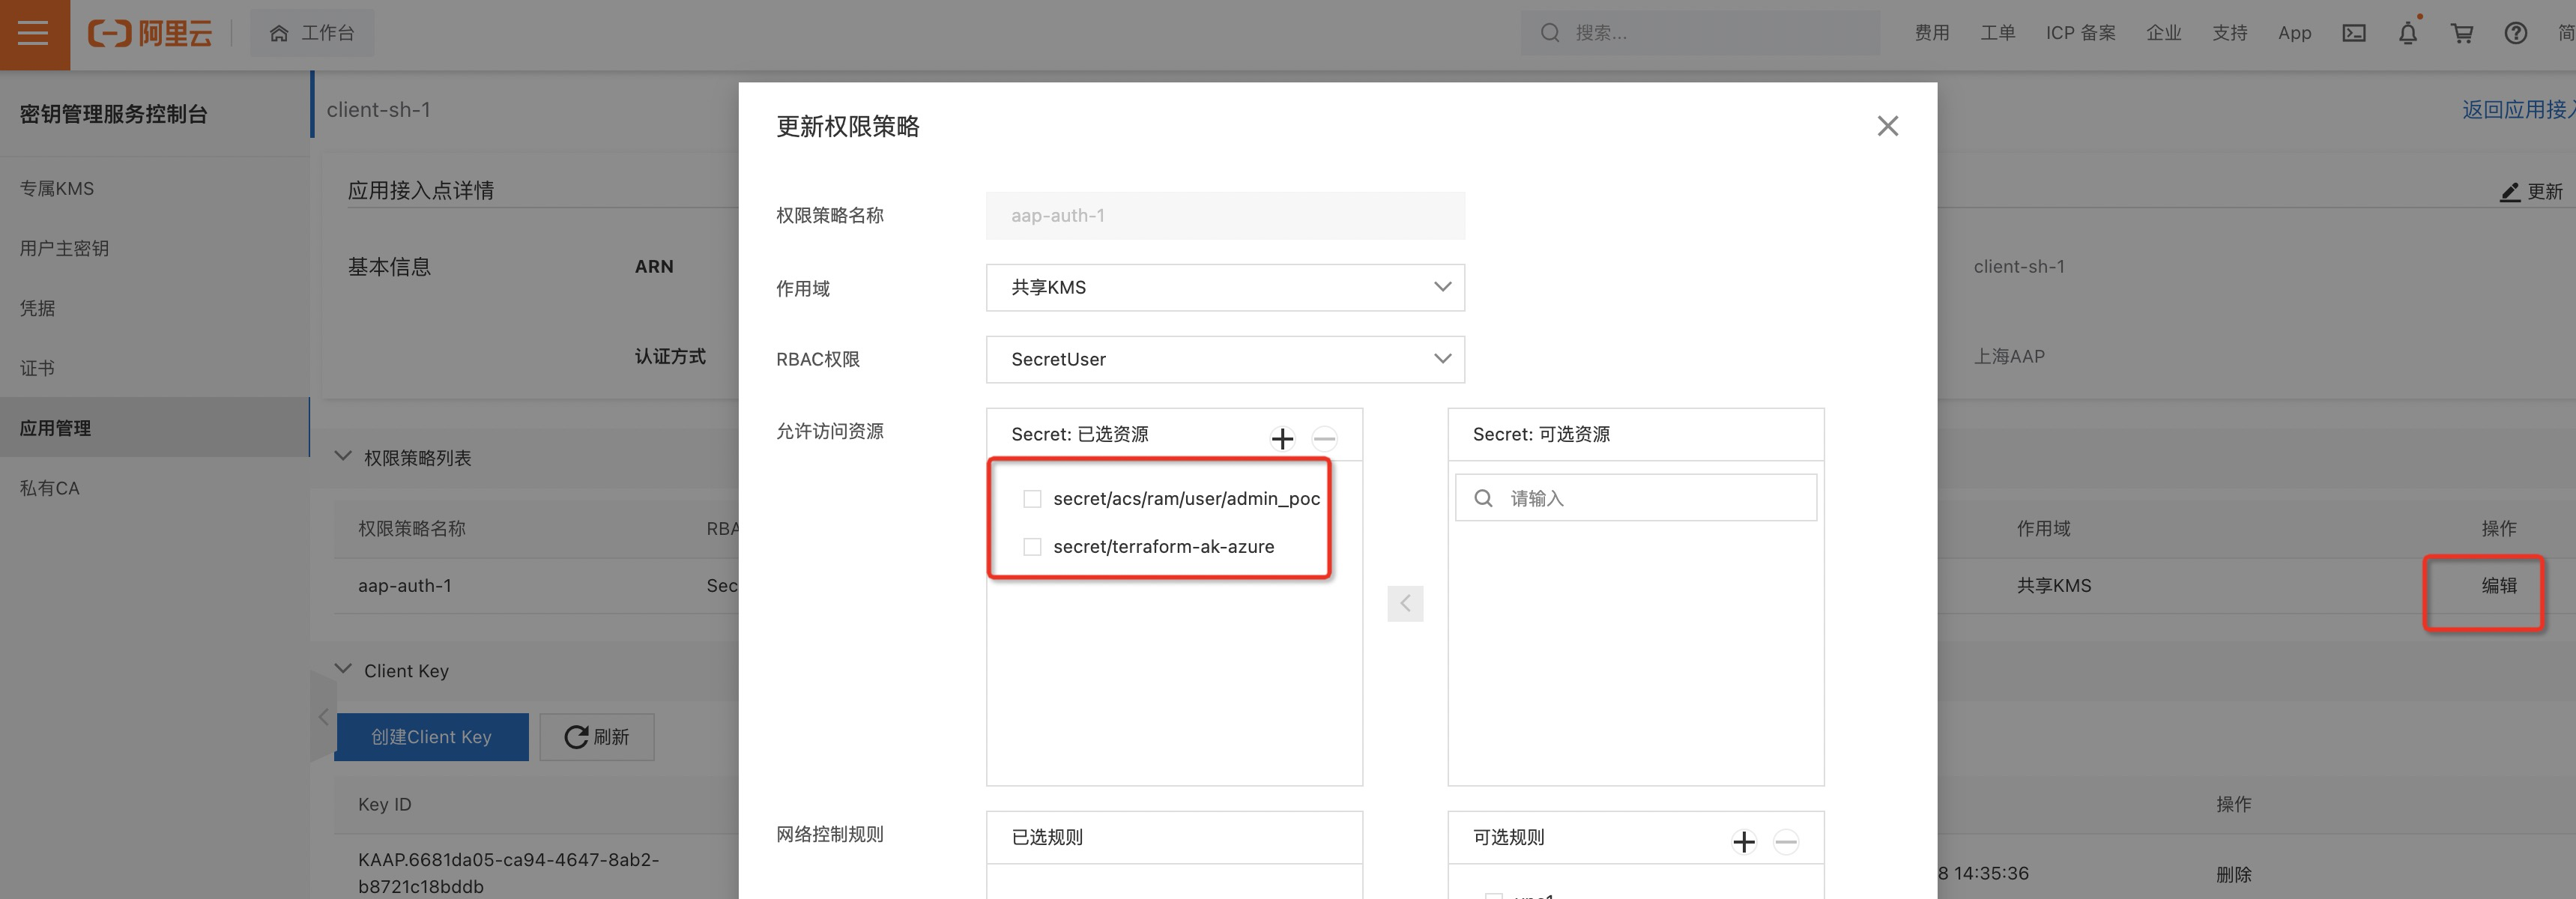Check the secret/terraform-ak-azure checkbox
Viewport: 2576px width, 899px height.
[x=1032, y=547]
